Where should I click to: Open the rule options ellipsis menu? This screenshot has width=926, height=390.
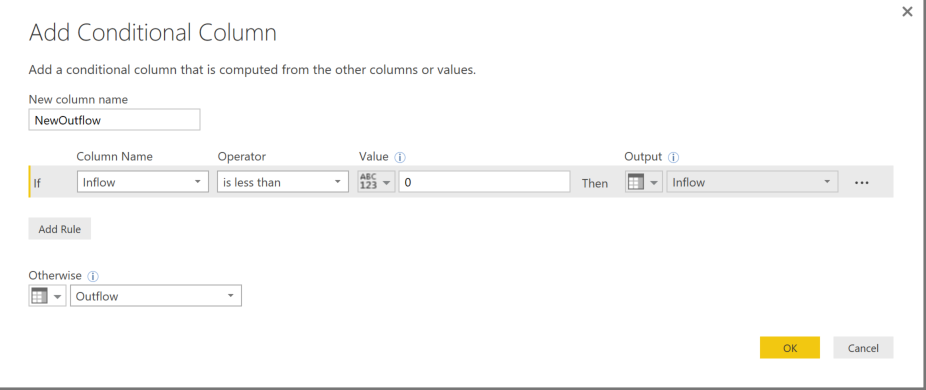point(862,183)
